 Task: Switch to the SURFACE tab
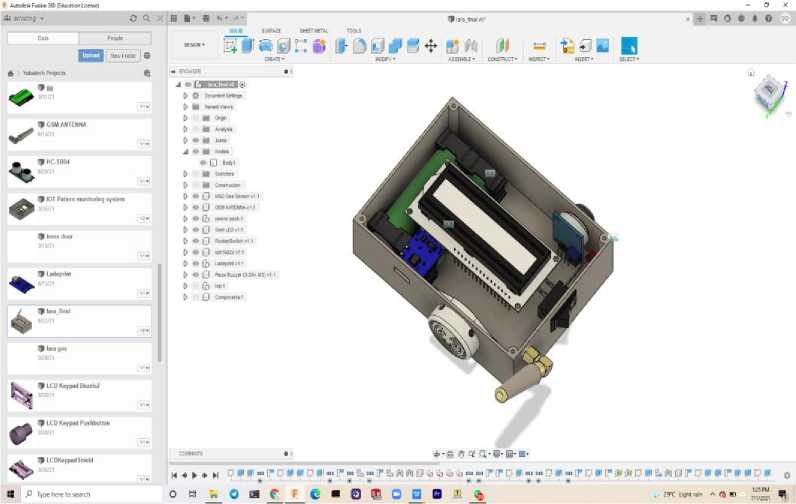pyautogui.click(x=271, y=31)
